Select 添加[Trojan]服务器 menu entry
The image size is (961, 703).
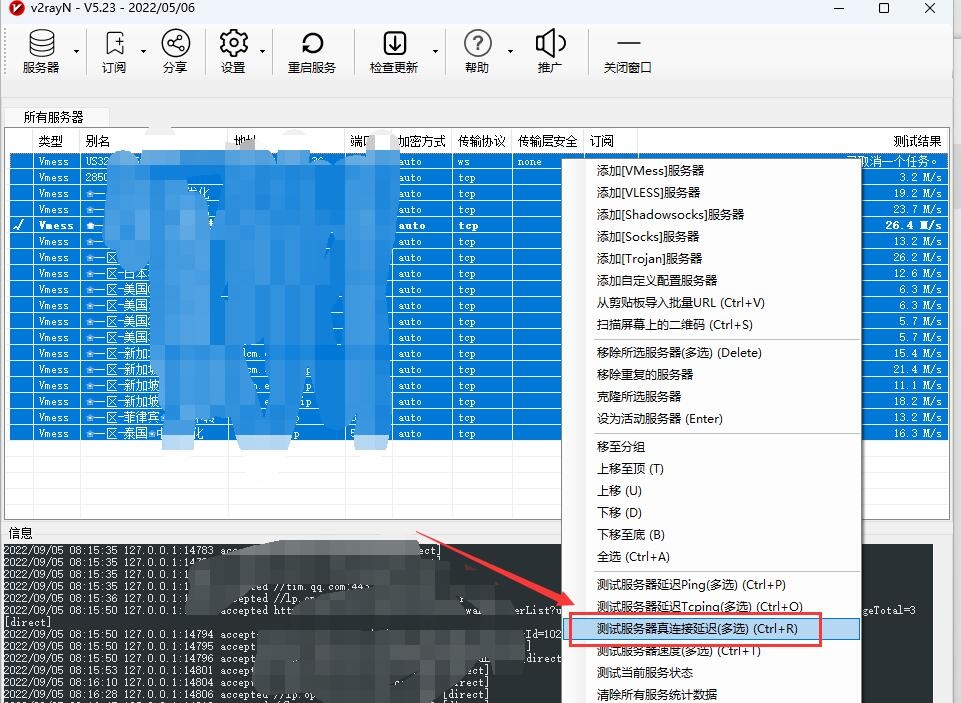(649, 259)
